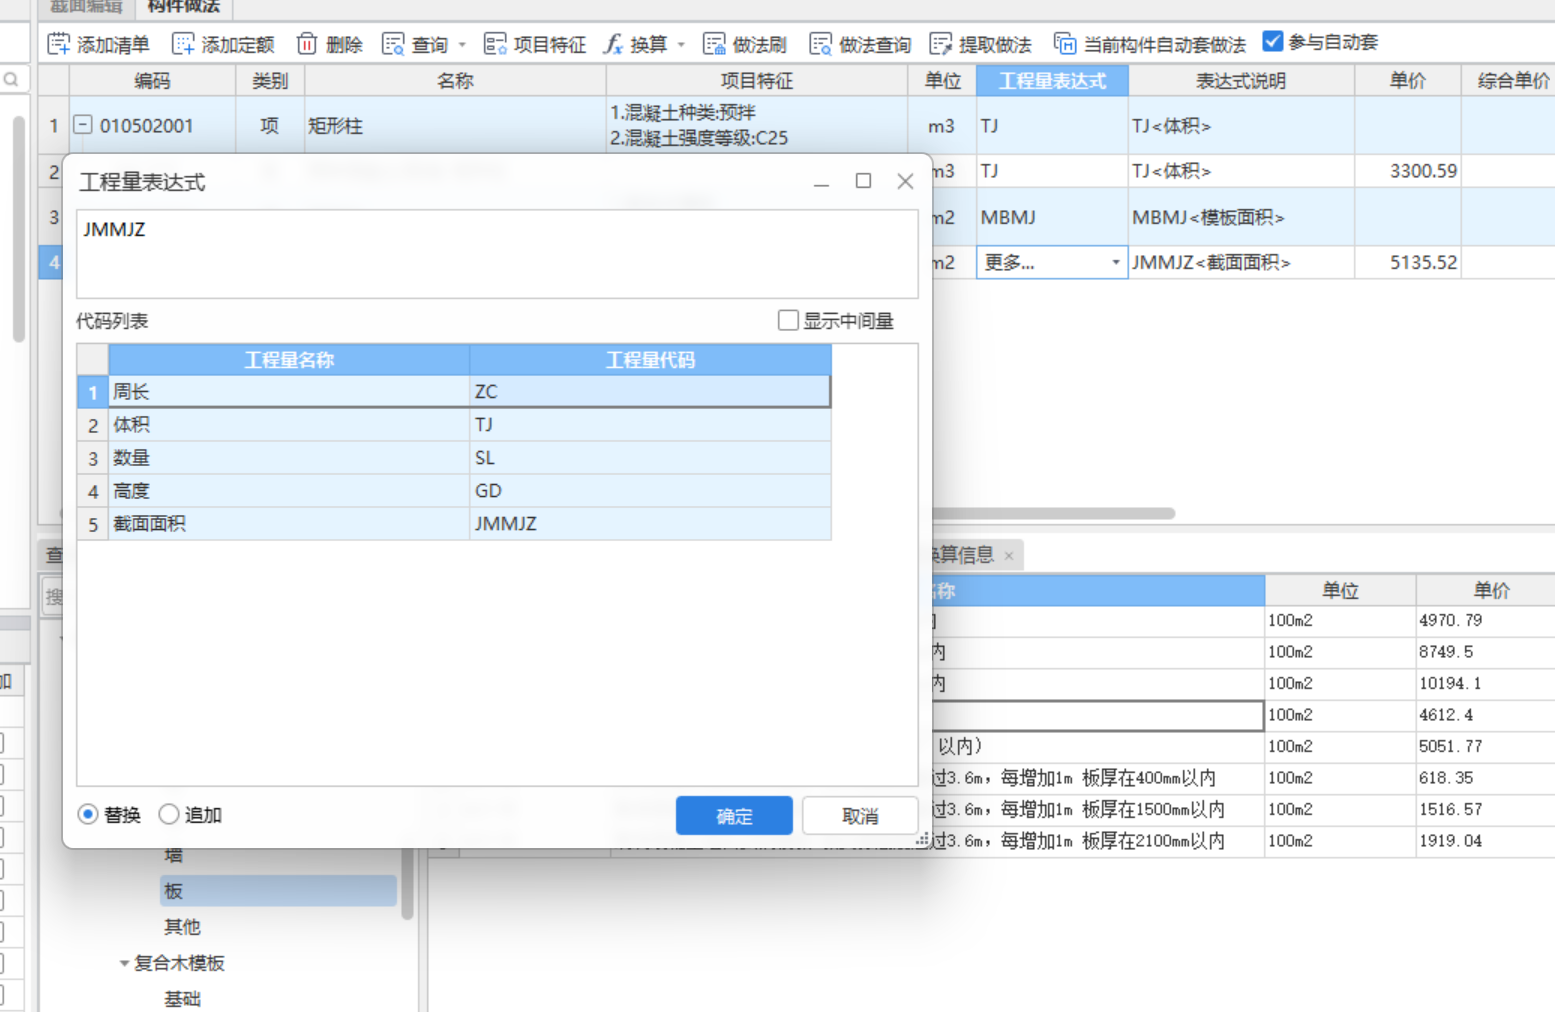Click the 做法刷 toolbar icon
The height and width of the screenshot is (1012, 1555).
coord(714,44)
